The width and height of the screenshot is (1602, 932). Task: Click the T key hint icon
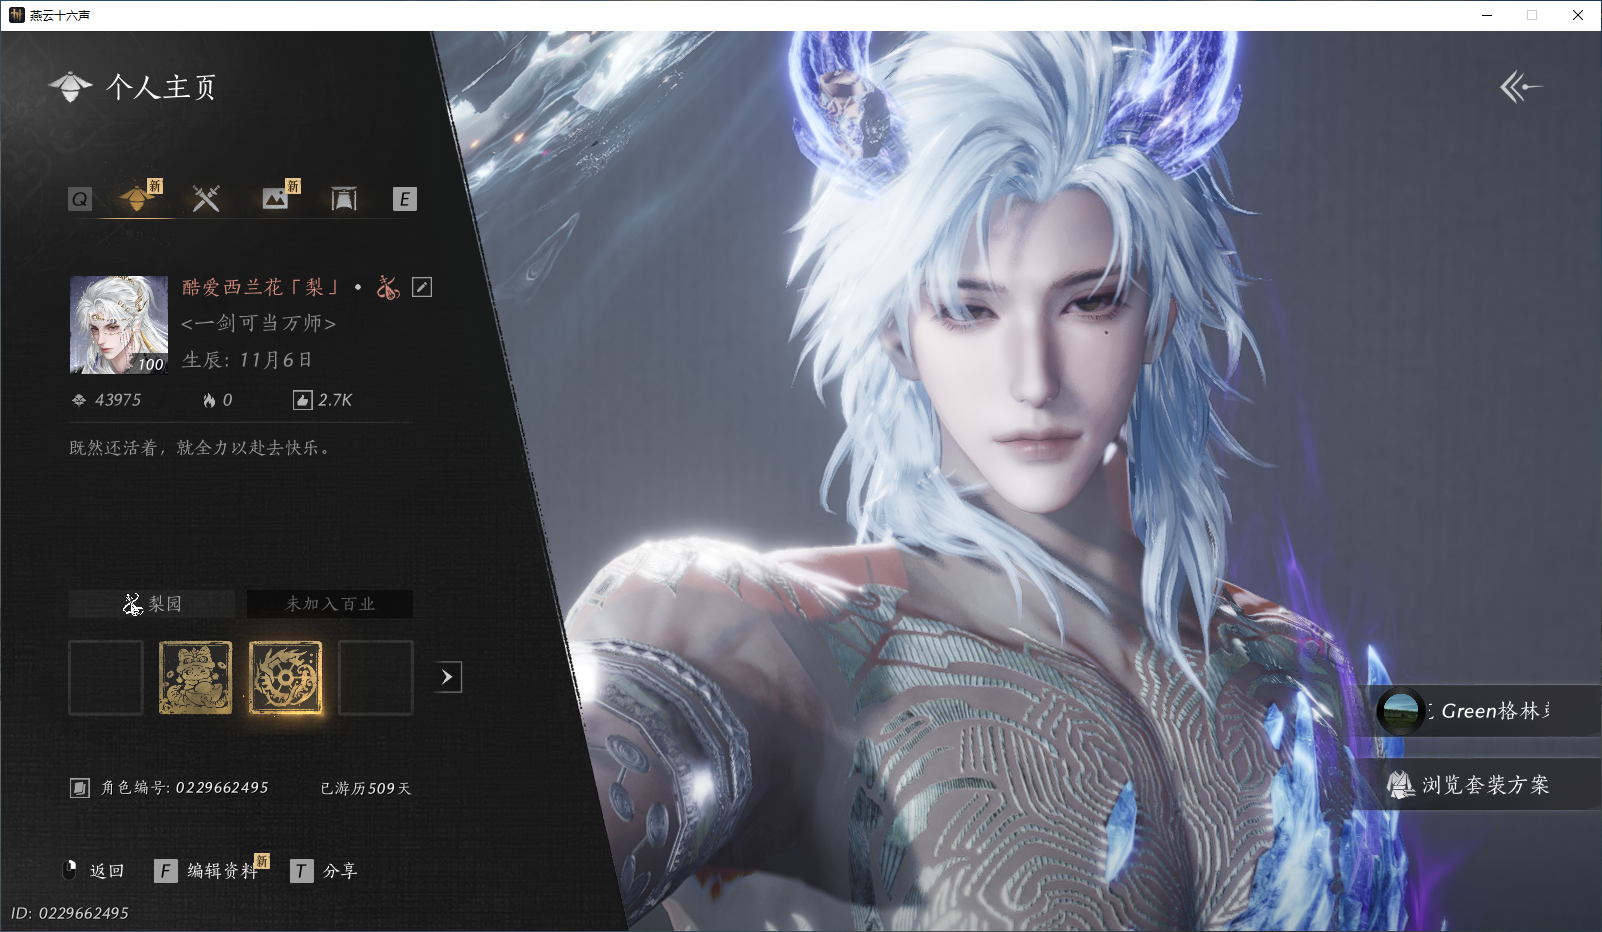tap(301, 871)
